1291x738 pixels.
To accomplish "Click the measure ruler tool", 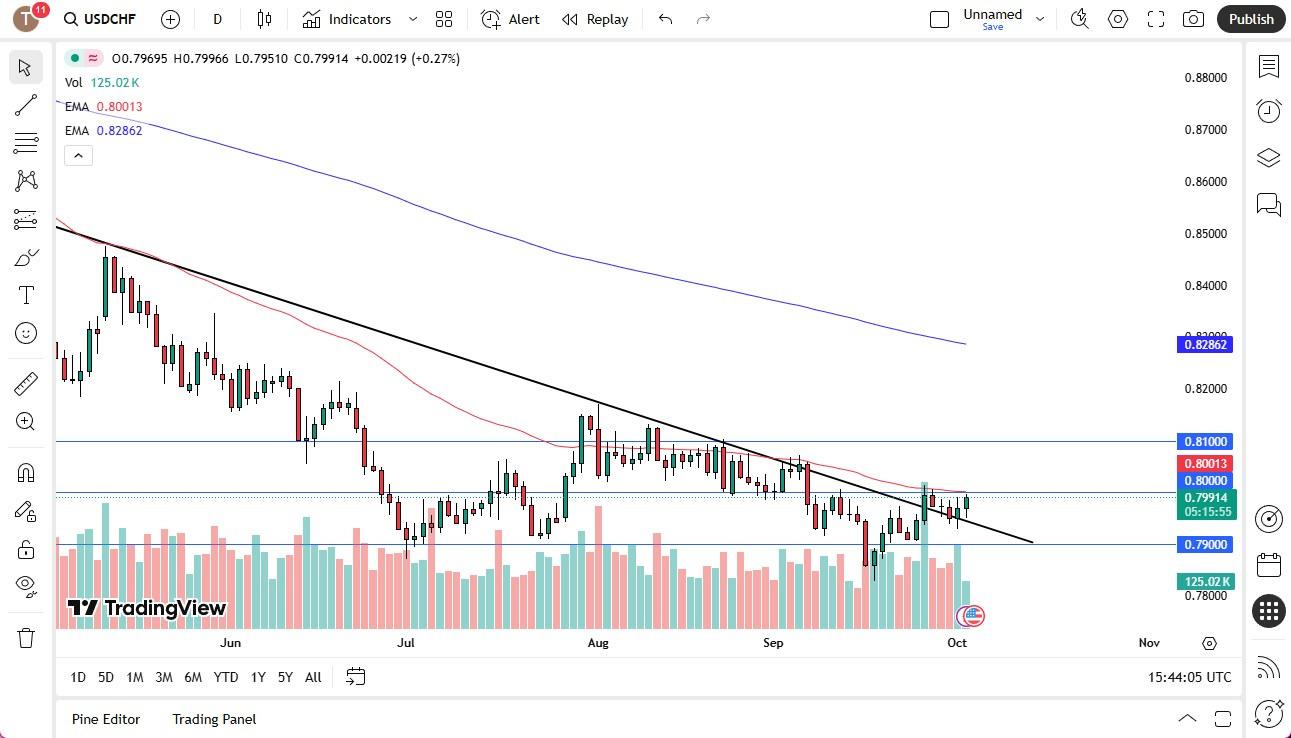I will 26,383.
